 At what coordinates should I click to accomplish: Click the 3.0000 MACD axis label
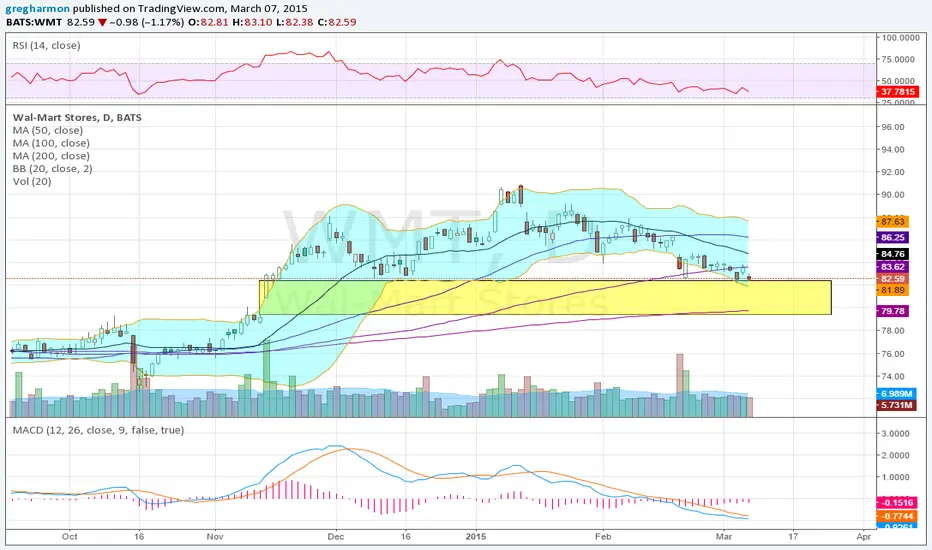(x=896, y=433)
